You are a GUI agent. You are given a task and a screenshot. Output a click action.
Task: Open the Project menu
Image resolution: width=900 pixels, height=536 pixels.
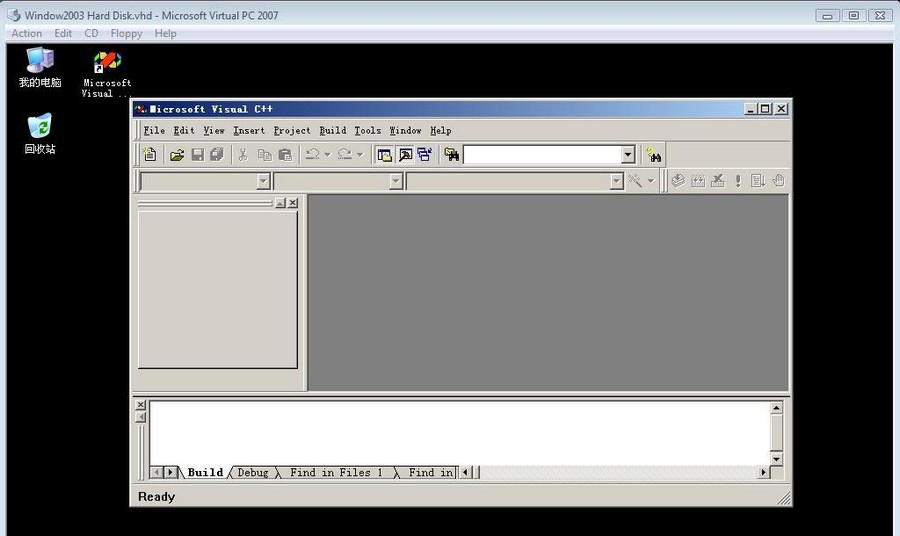tap(292, 130)
